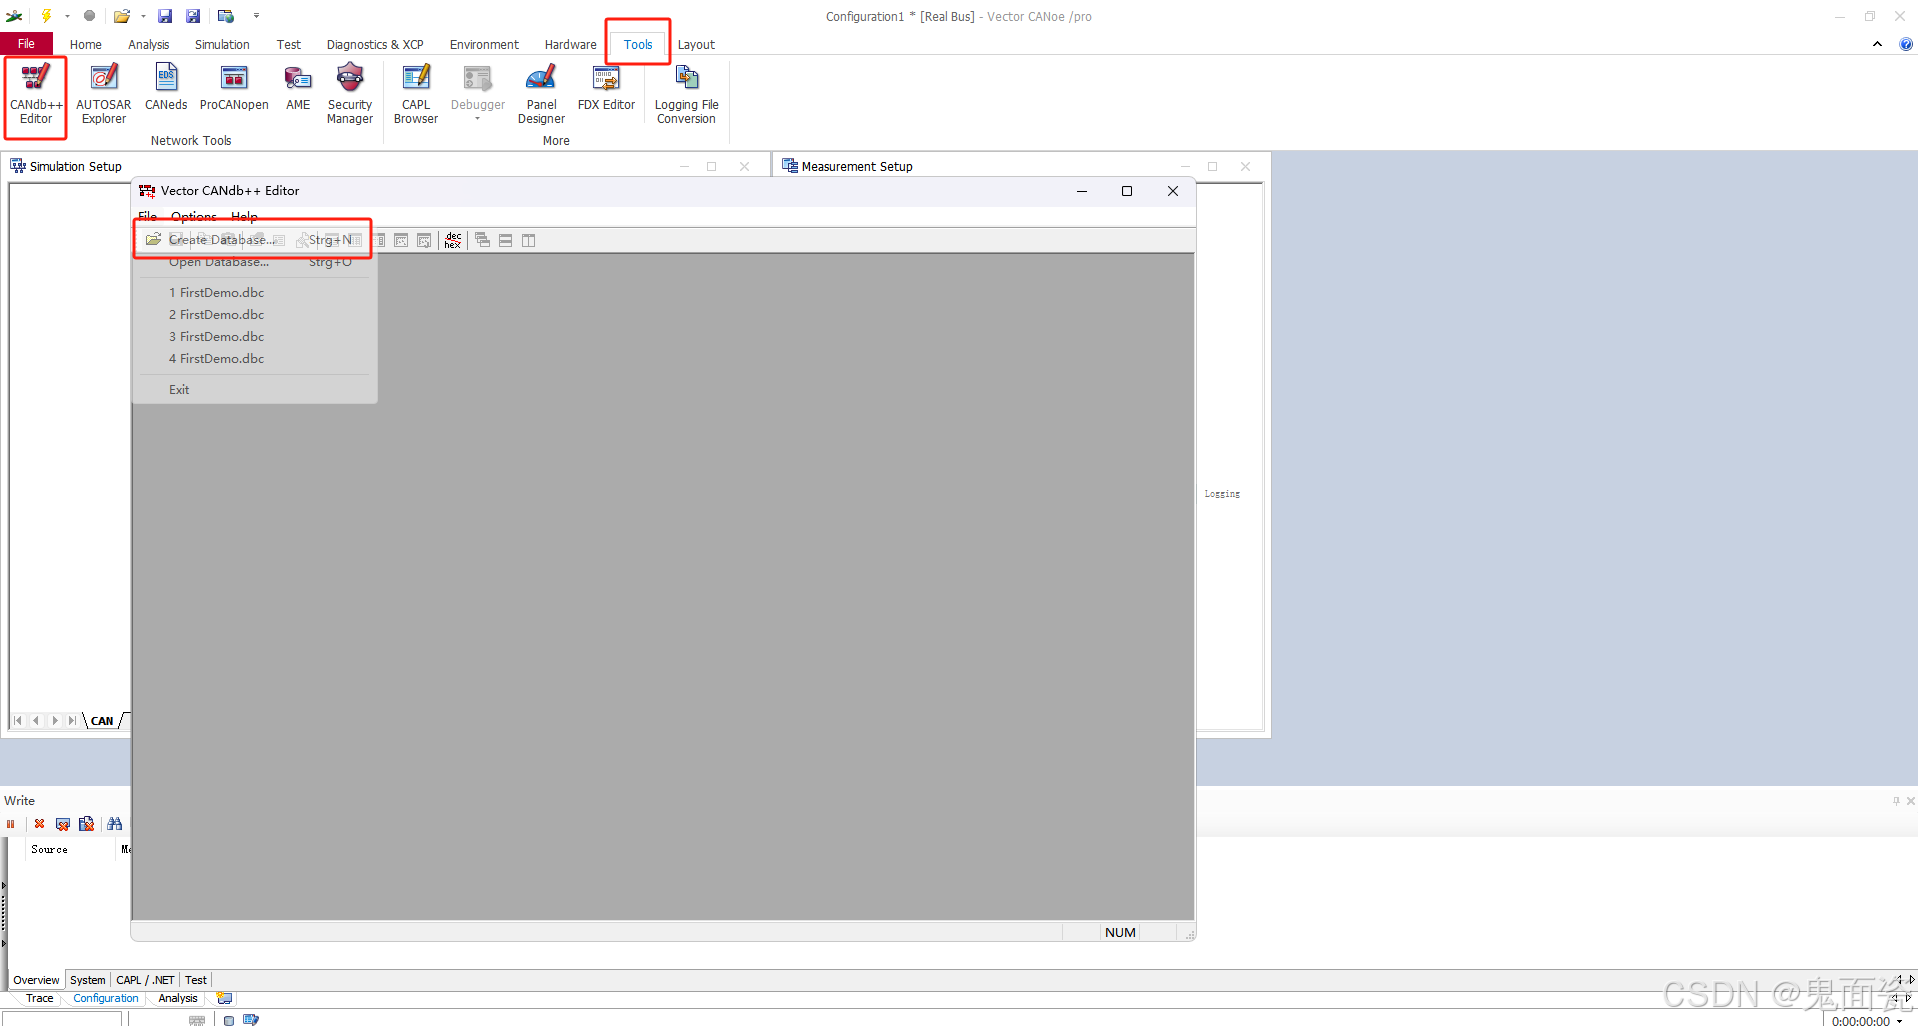Expand the open configuration dropdown arrow
1918x1026 pixels.
point(143,16)
